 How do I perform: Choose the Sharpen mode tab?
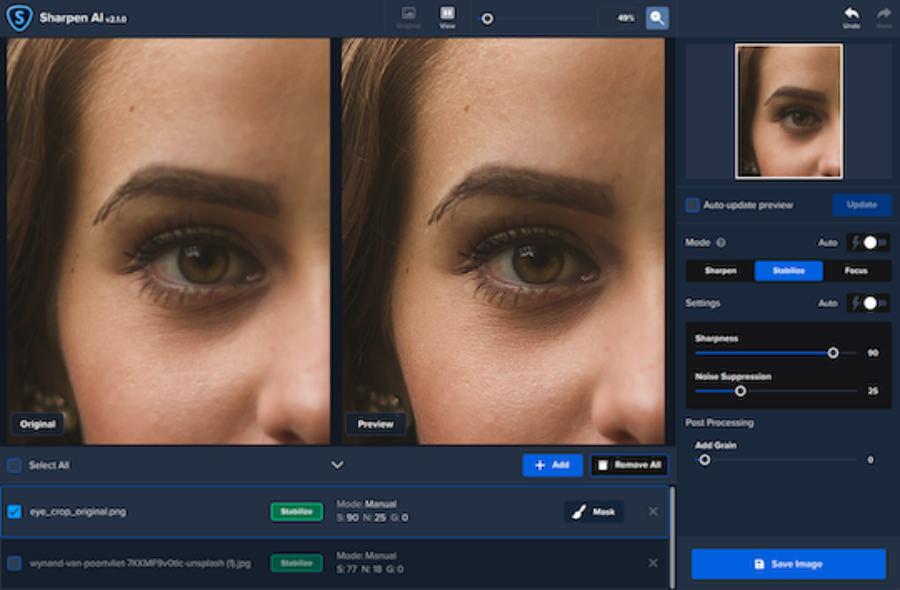(x=720, y=271)
